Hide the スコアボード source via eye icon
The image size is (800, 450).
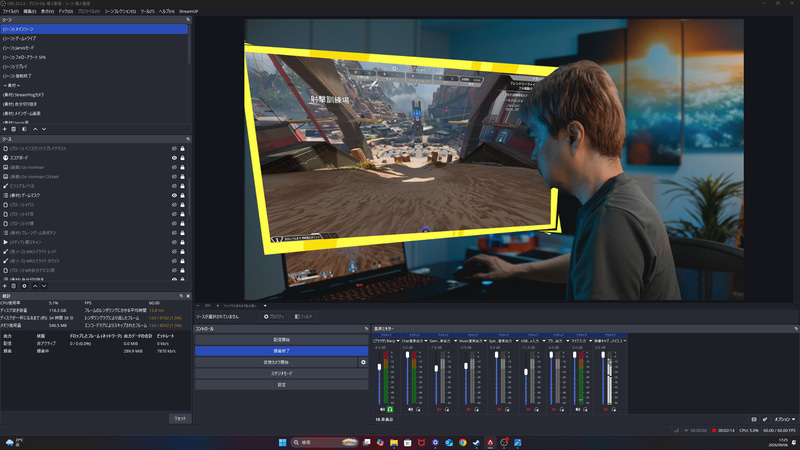[x=174, y=158]
